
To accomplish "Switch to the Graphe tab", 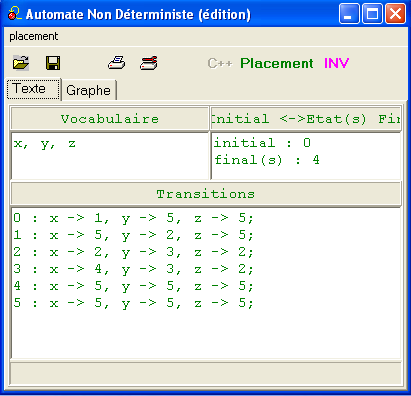I will click(x=89, y=90).
